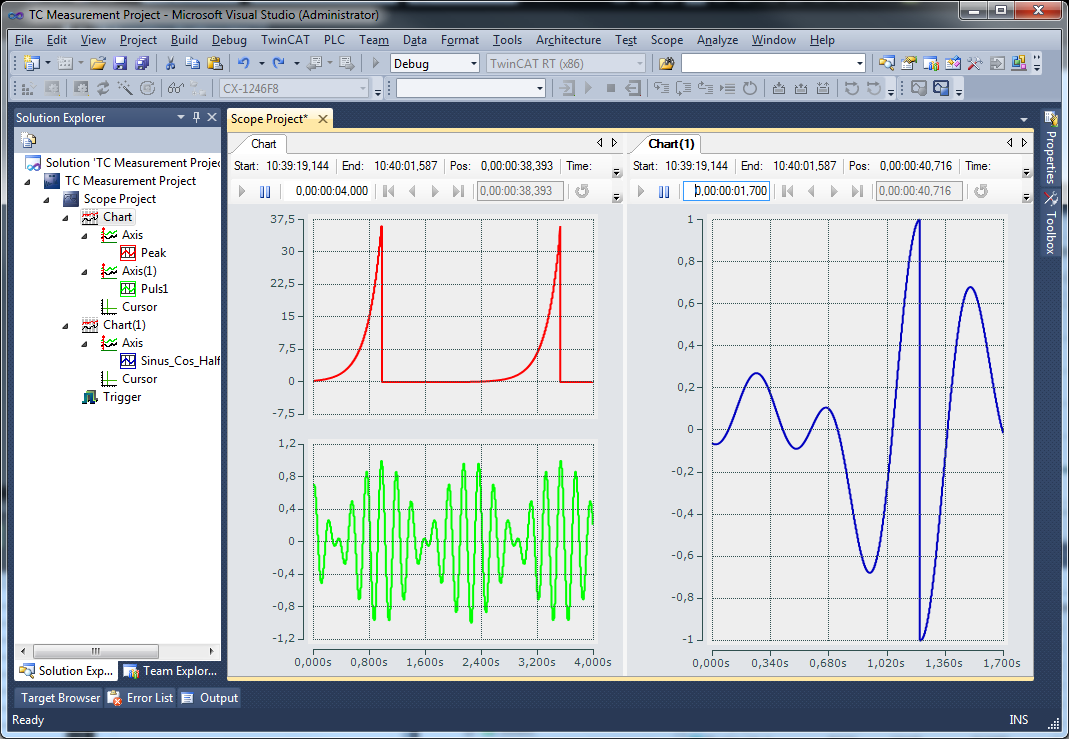The width and height of the screenshot is (1069, 739).
Task: Click the Chart(1) position time field
Action: (919, 191)
